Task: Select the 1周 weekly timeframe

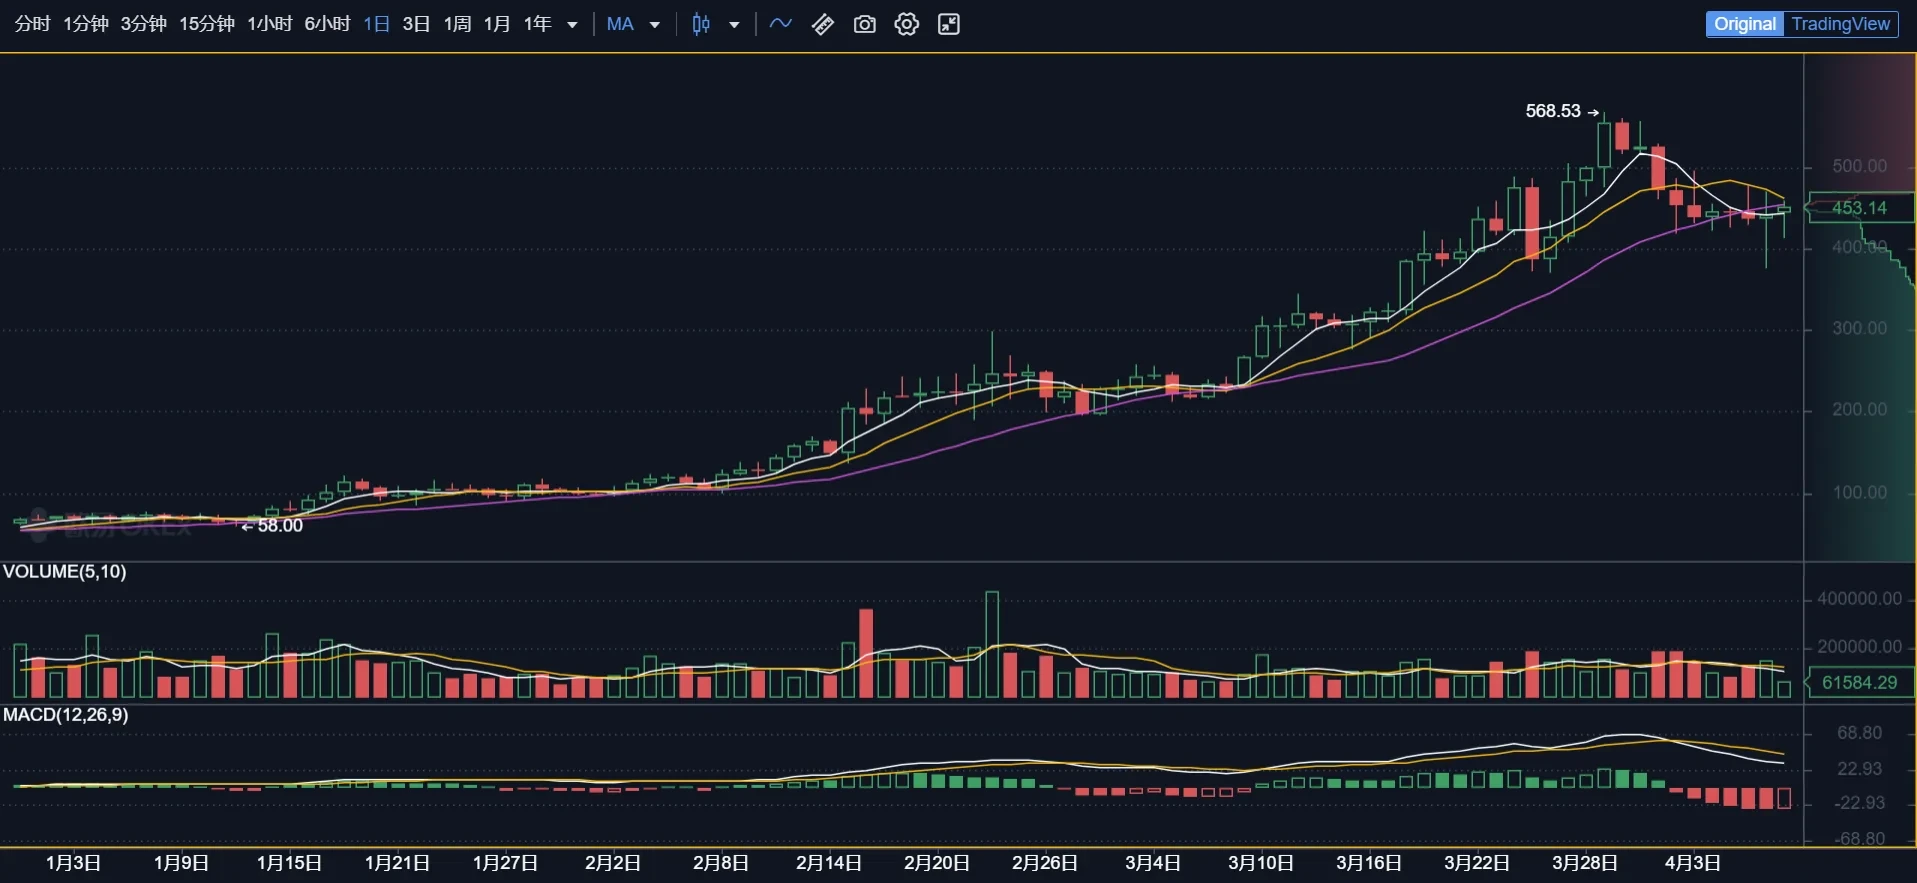Action: click(x=457, y=24)
